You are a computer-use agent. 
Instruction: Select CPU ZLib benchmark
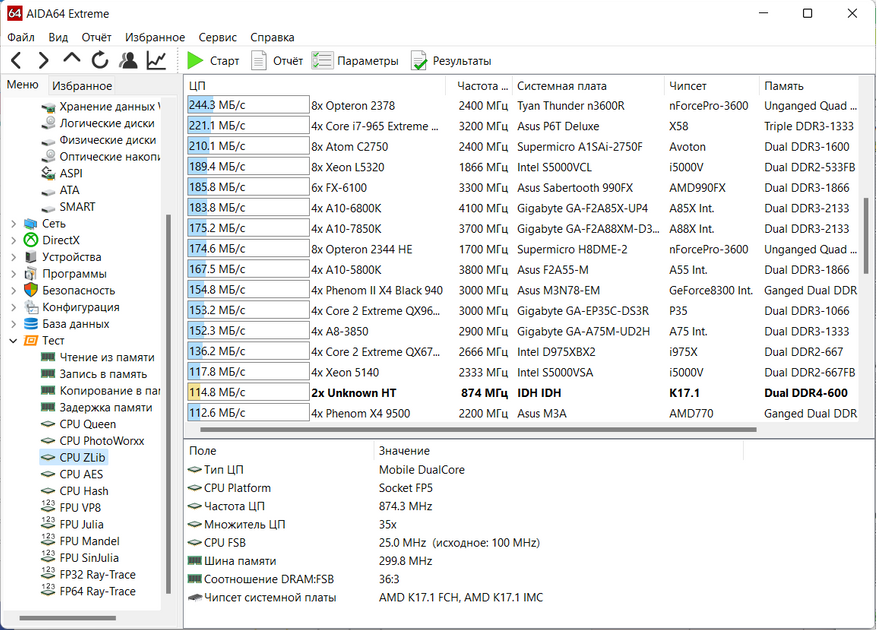(73, 458)
